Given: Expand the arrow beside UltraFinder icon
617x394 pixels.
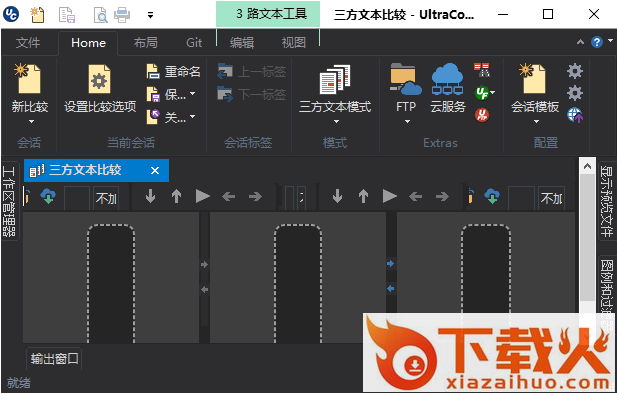Looking at the screenshot, I should tap(493, 93).
